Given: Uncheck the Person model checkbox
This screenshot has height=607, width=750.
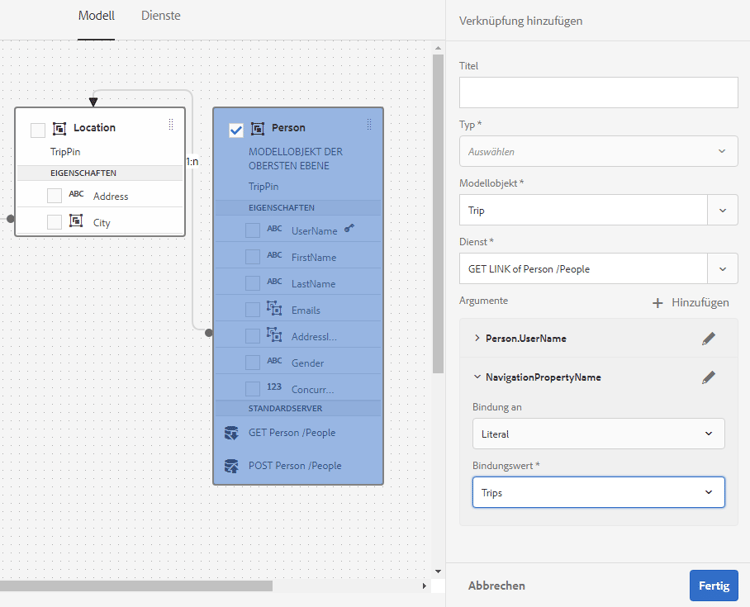Looking at the screenshot, I should (236, 130).
